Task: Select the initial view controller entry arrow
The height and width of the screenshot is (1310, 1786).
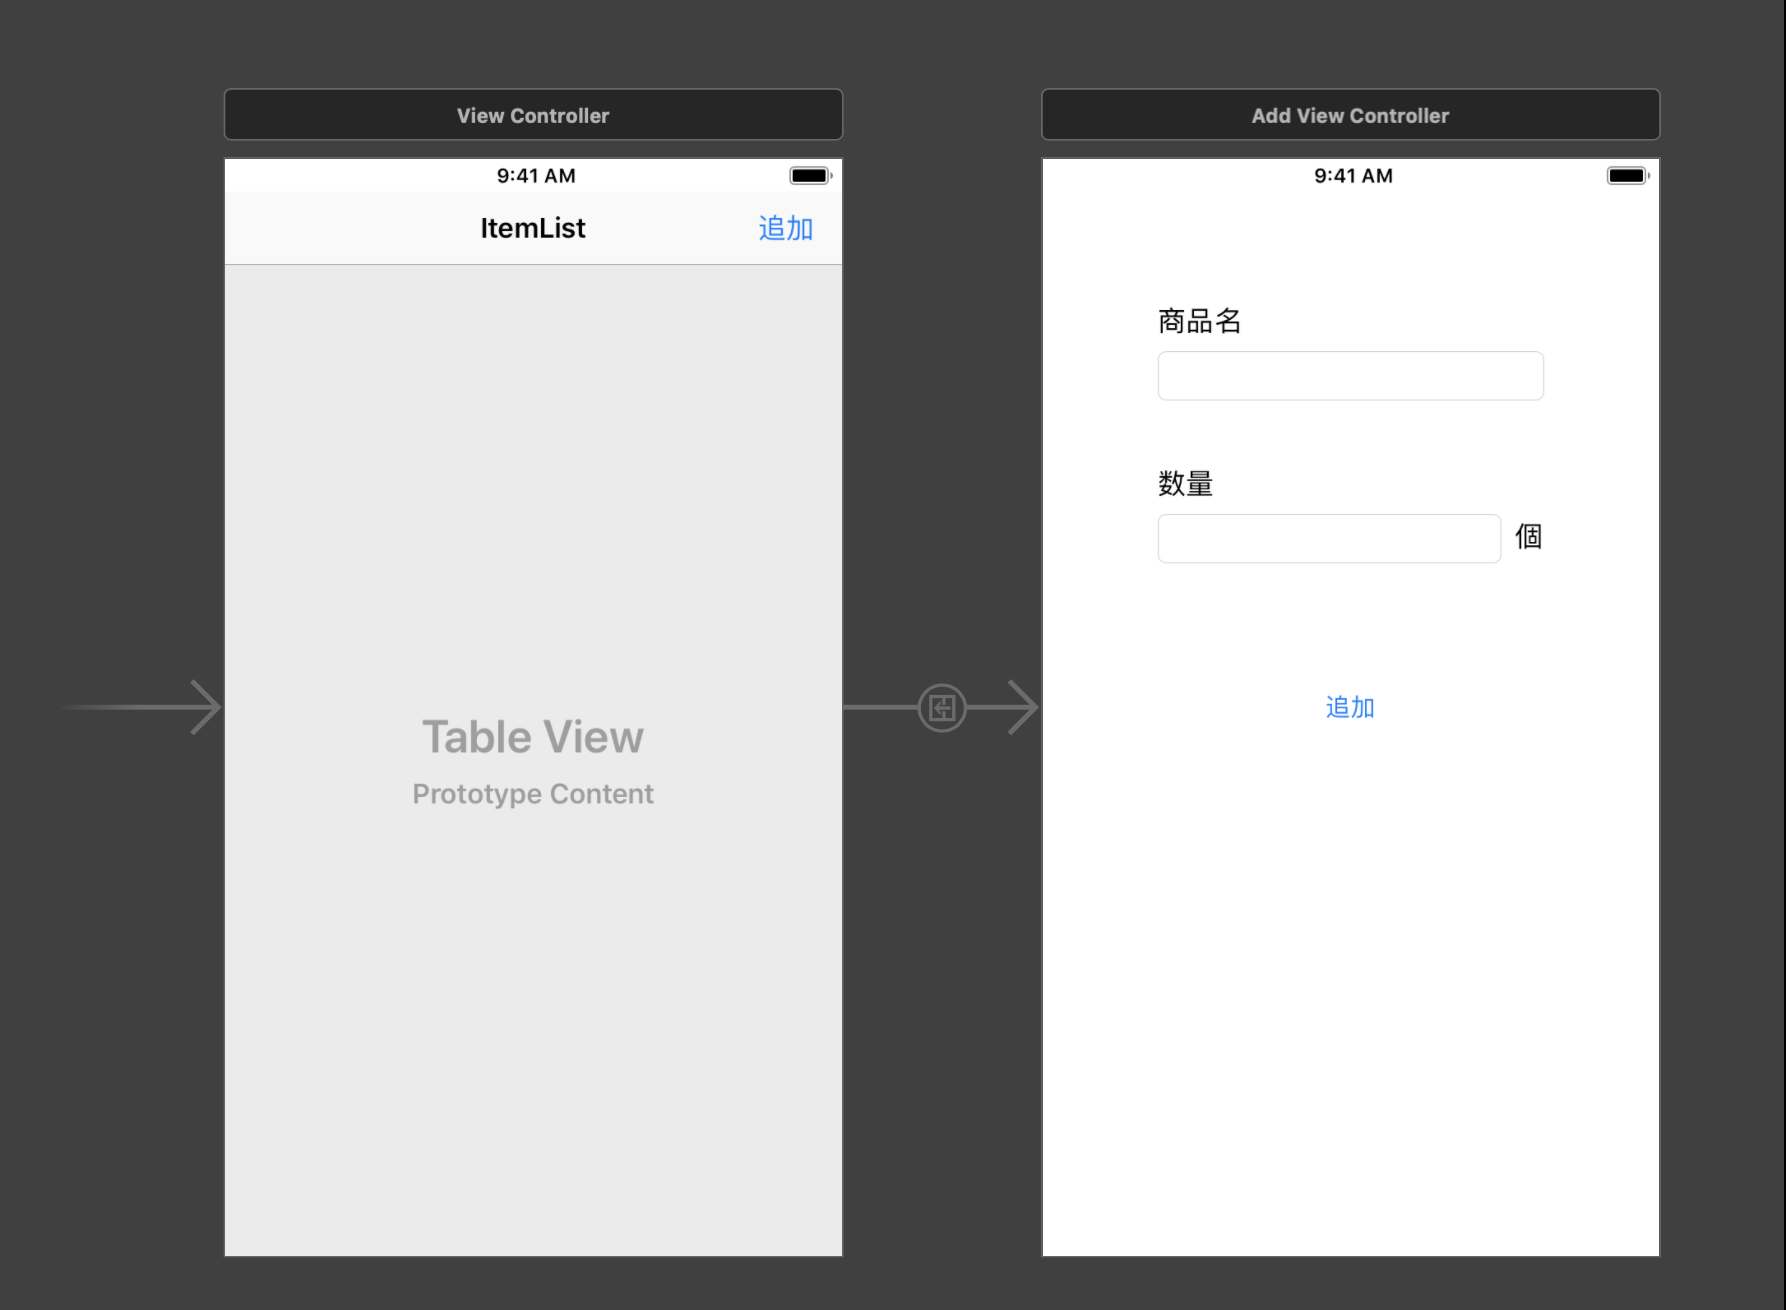Action: (x=140, y=708)
